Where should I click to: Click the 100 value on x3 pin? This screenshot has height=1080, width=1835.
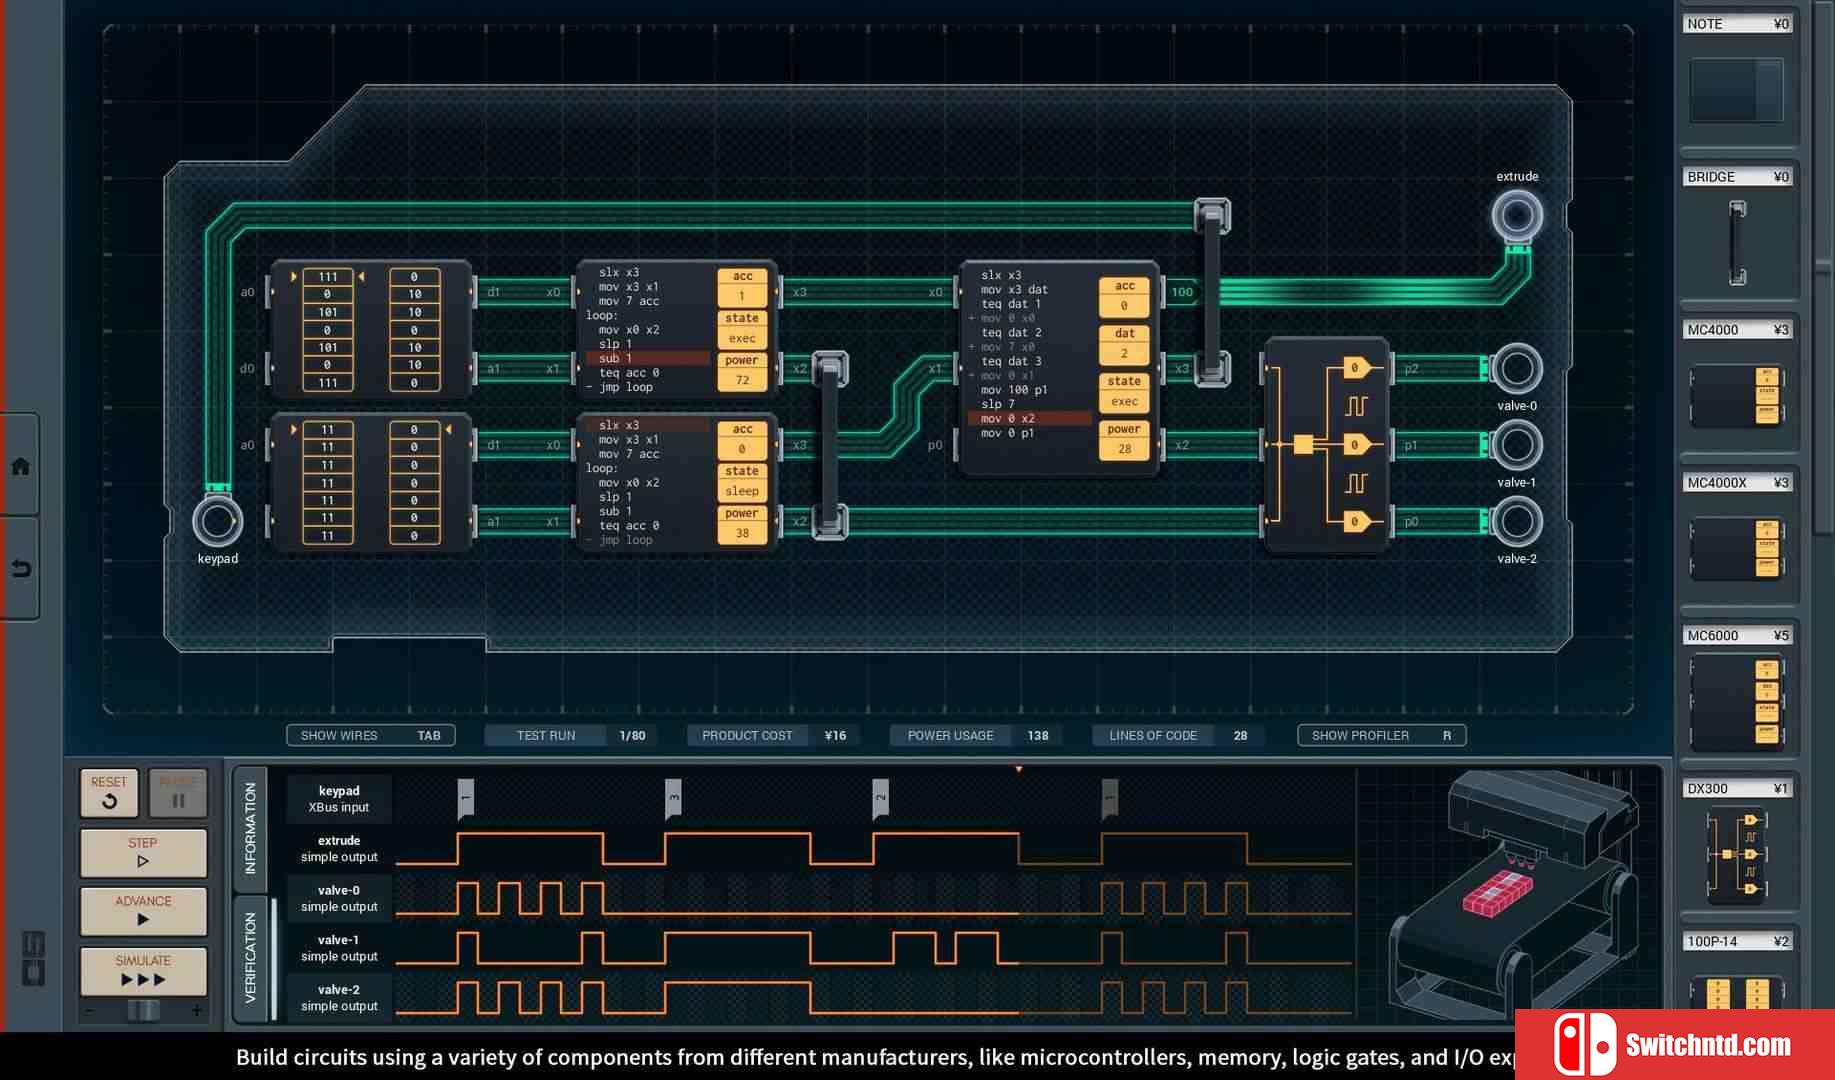pos(1182,292)
